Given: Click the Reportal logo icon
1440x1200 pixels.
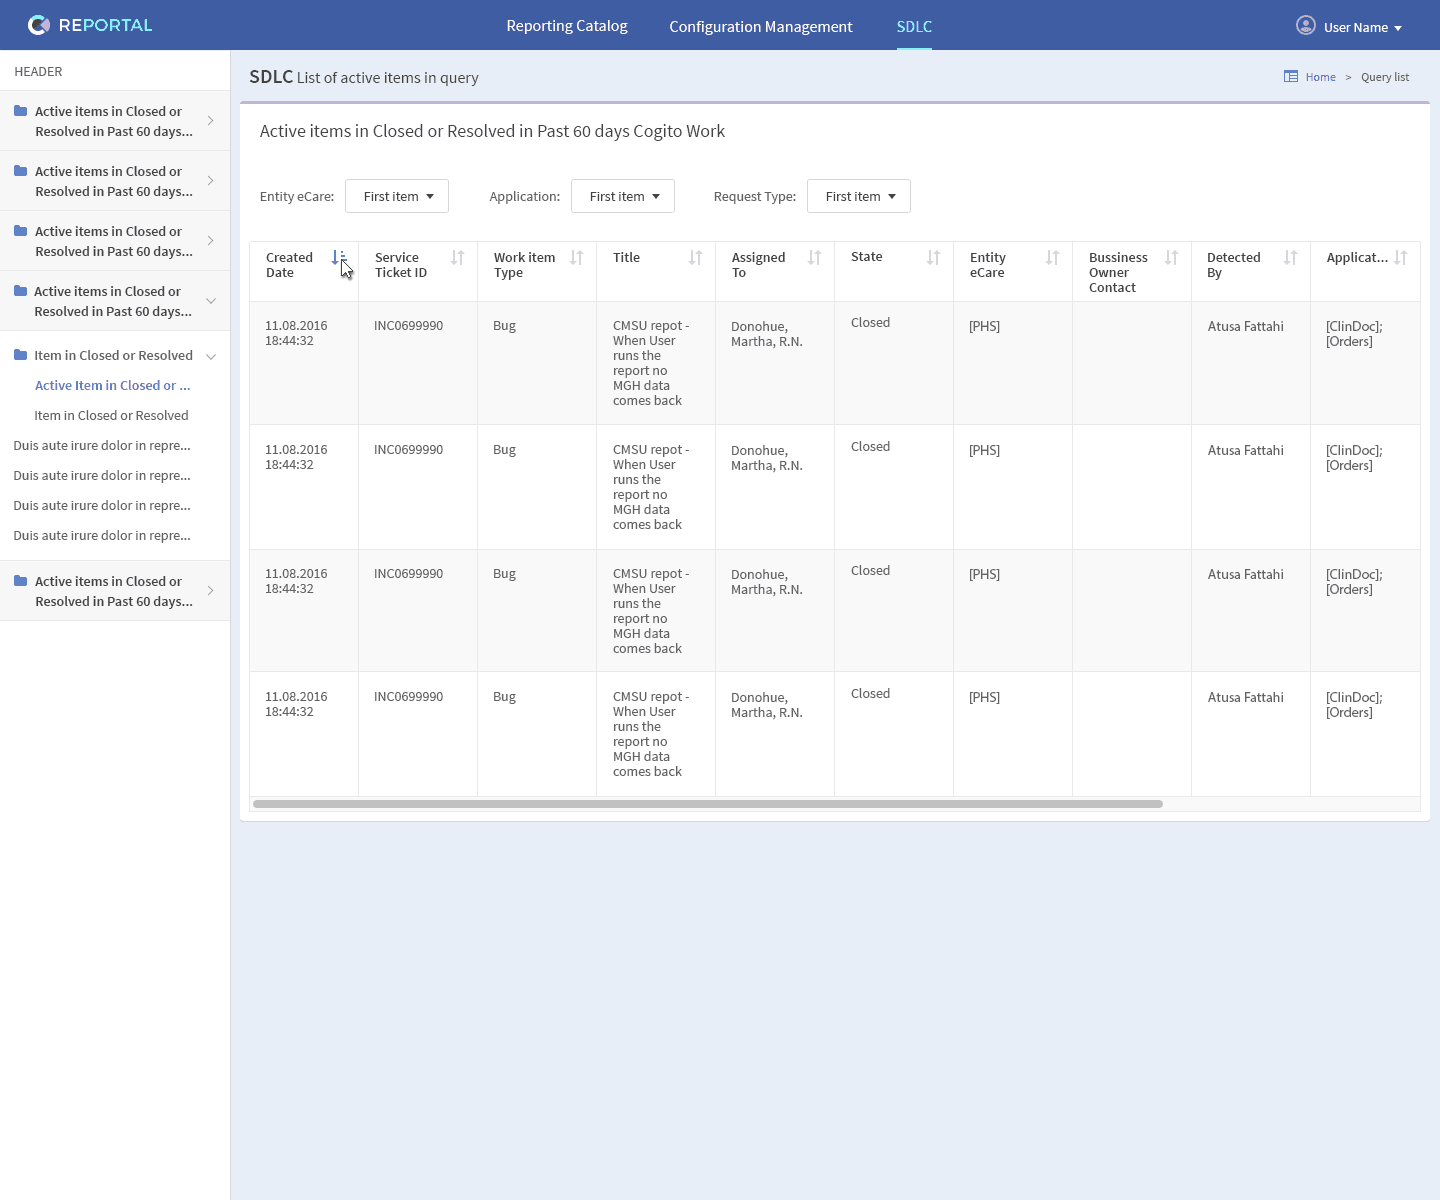Looking at the screenshot, I should pos(39,25).
